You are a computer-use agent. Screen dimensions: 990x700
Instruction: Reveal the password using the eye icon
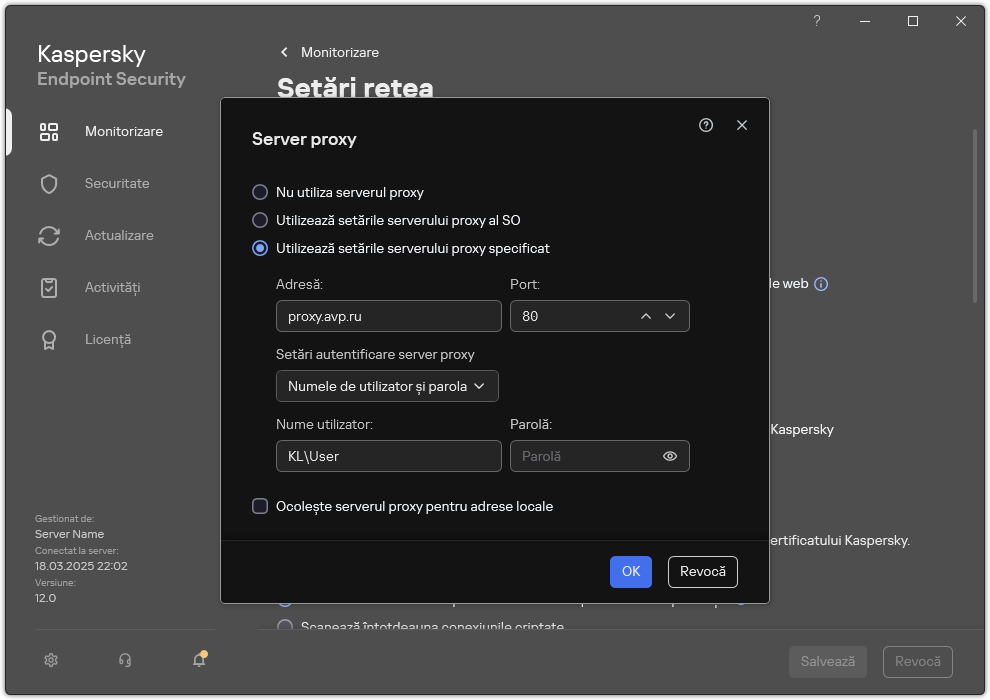click(x=671, y=455)
